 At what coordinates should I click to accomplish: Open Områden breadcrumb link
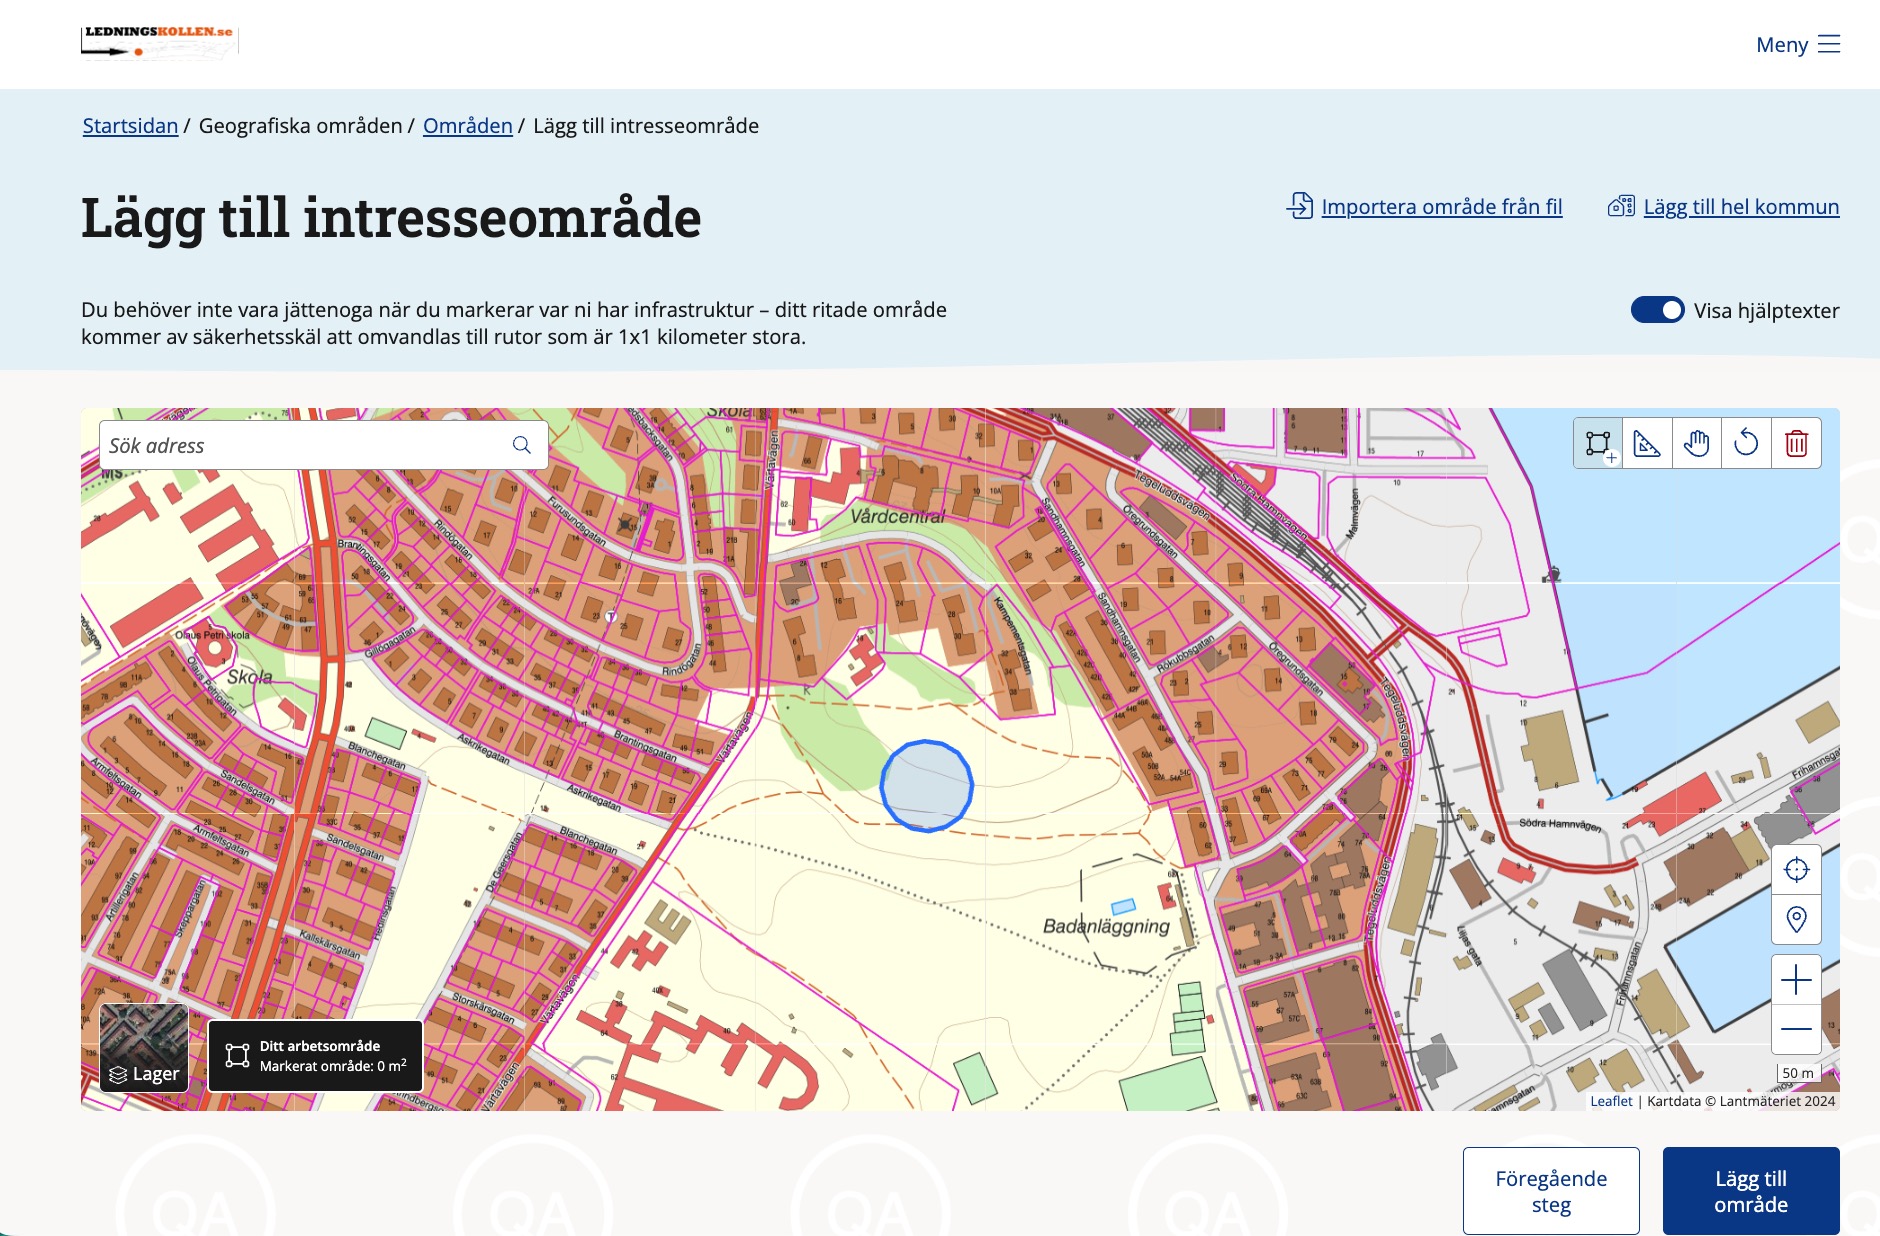467,125
